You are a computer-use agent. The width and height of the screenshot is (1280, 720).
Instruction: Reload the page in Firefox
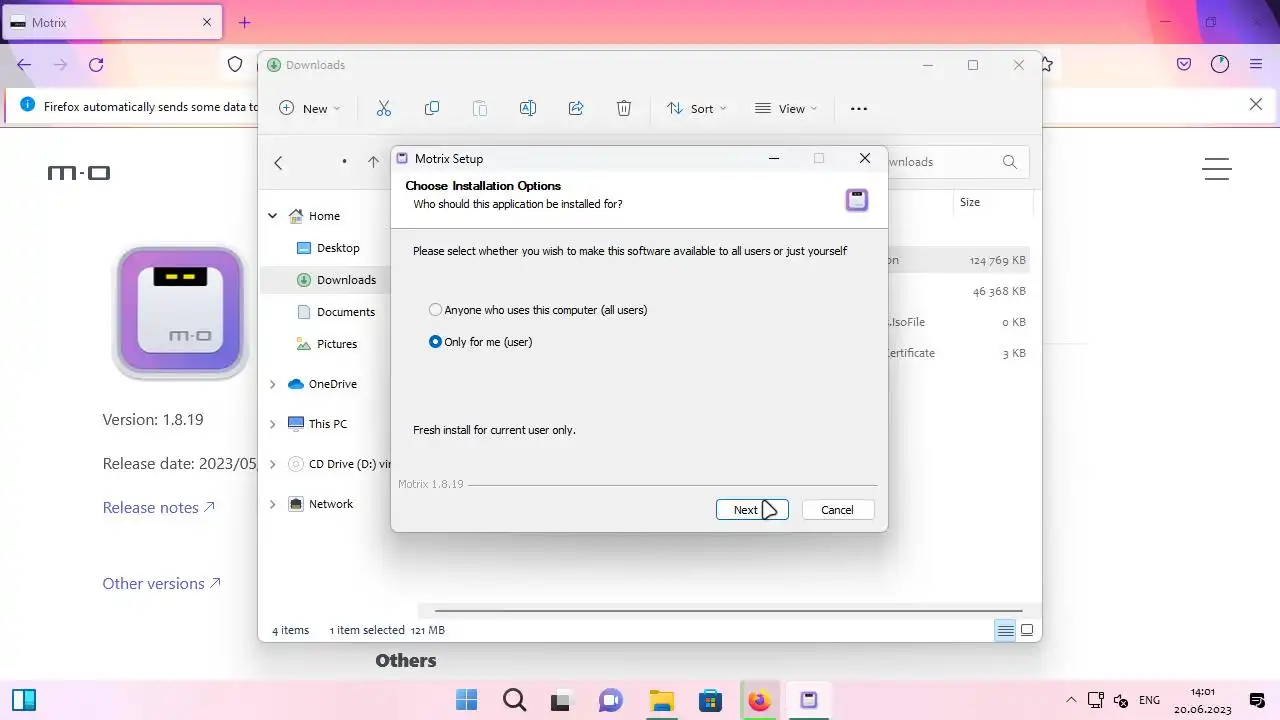pyautogui.click(x=96, y=64)
